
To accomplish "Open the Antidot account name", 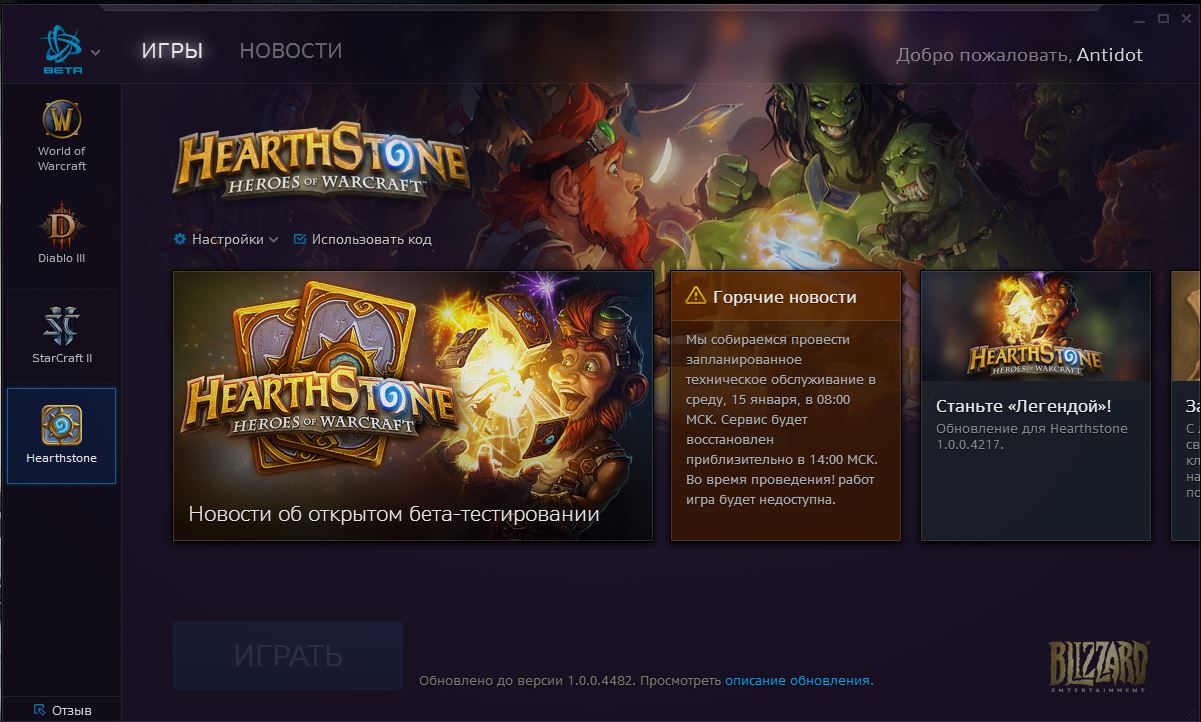I will (1109, 55).
